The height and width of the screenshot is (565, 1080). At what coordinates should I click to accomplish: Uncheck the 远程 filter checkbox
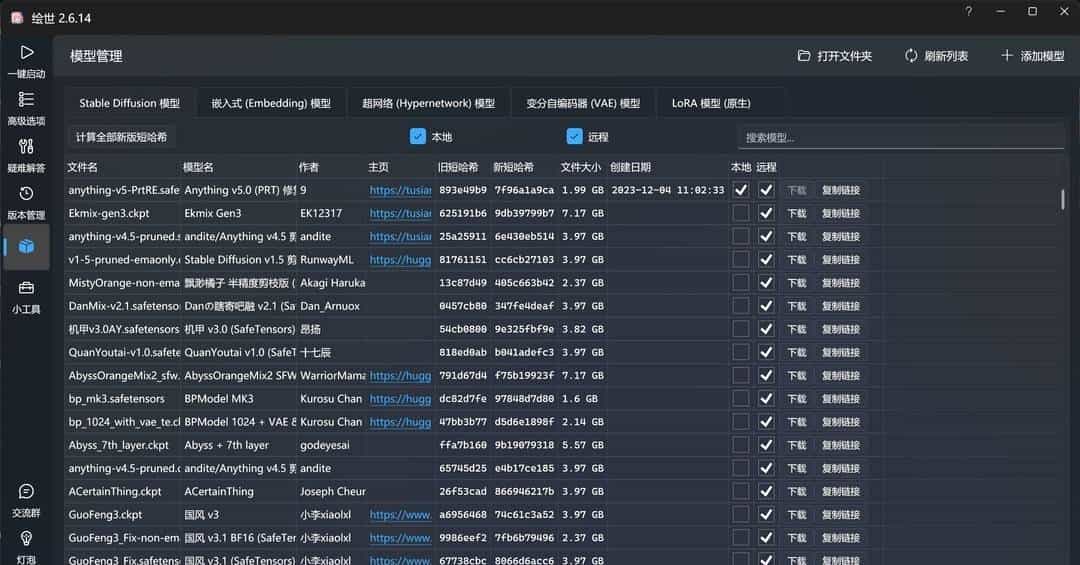(x=574, y=136)
